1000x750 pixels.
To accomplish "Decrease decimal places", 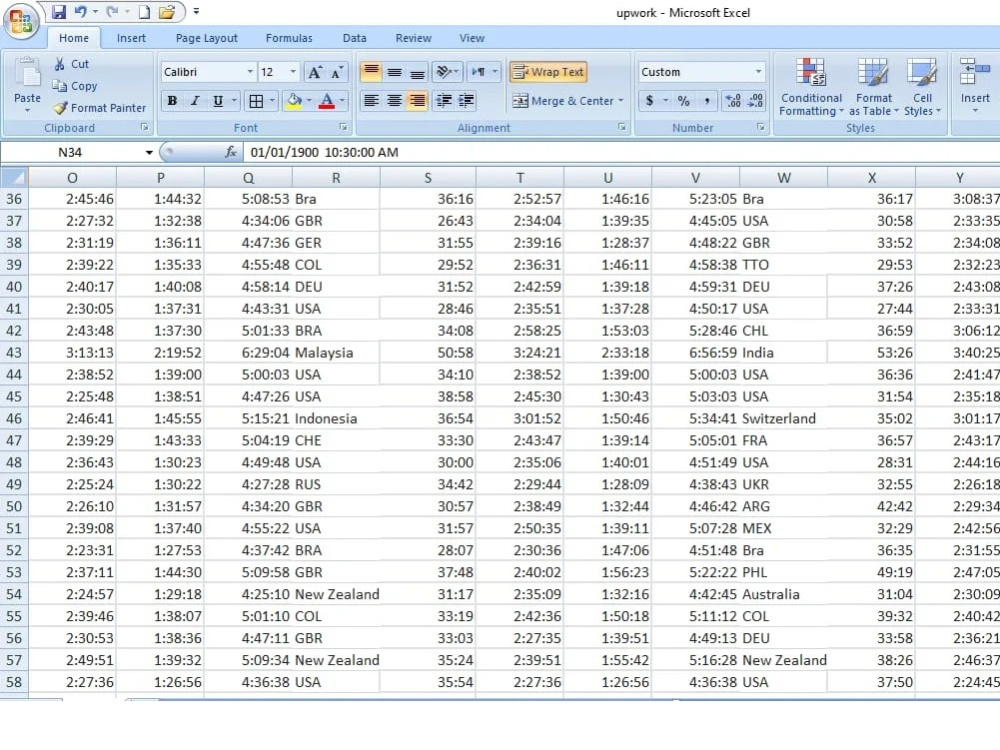I will click(756, 101).
